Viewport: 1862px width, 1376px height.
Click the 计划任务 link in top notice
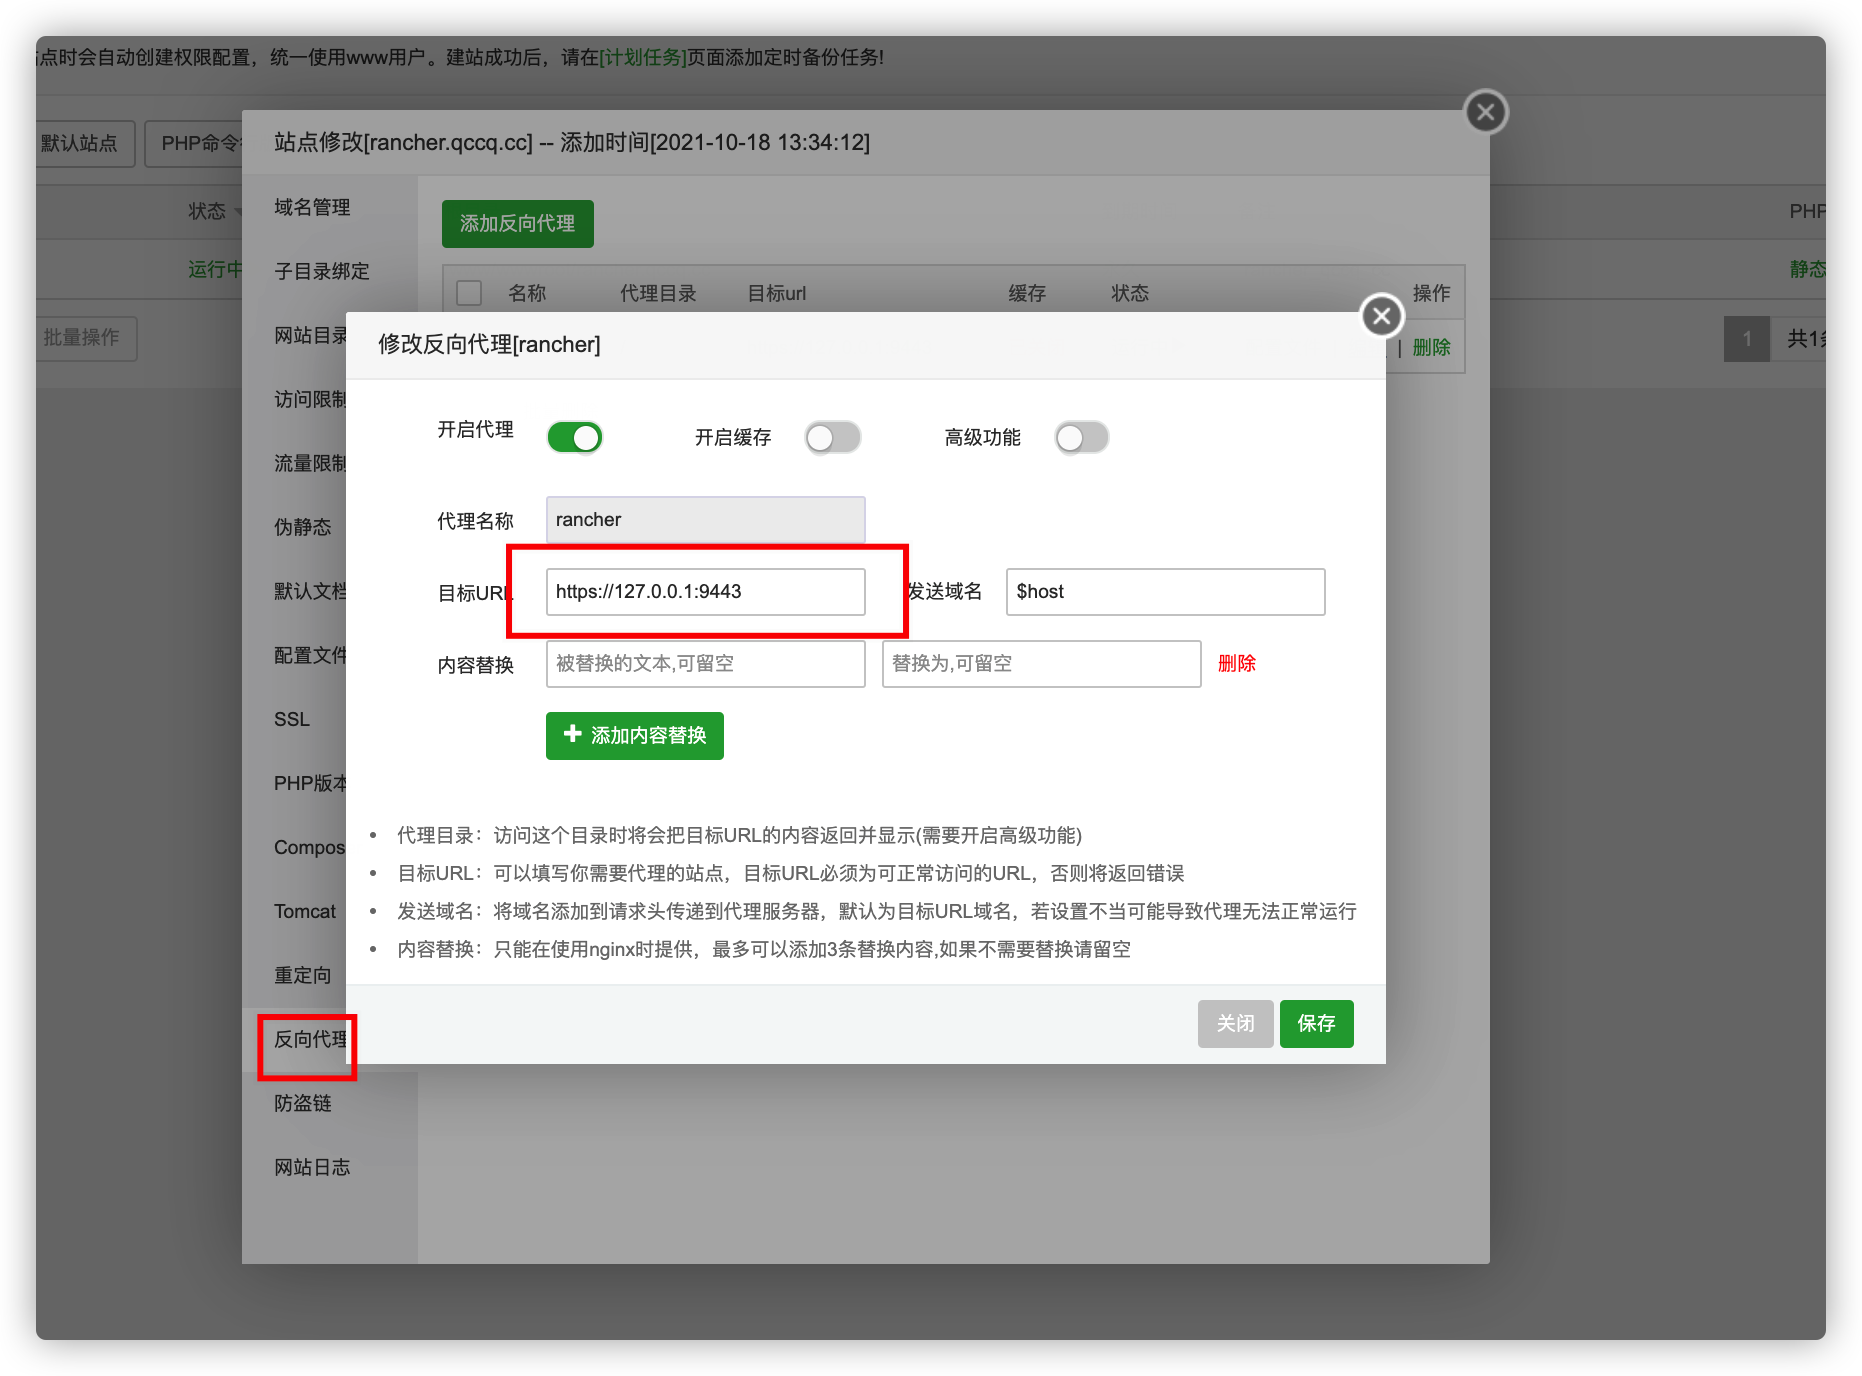(643, 58)
